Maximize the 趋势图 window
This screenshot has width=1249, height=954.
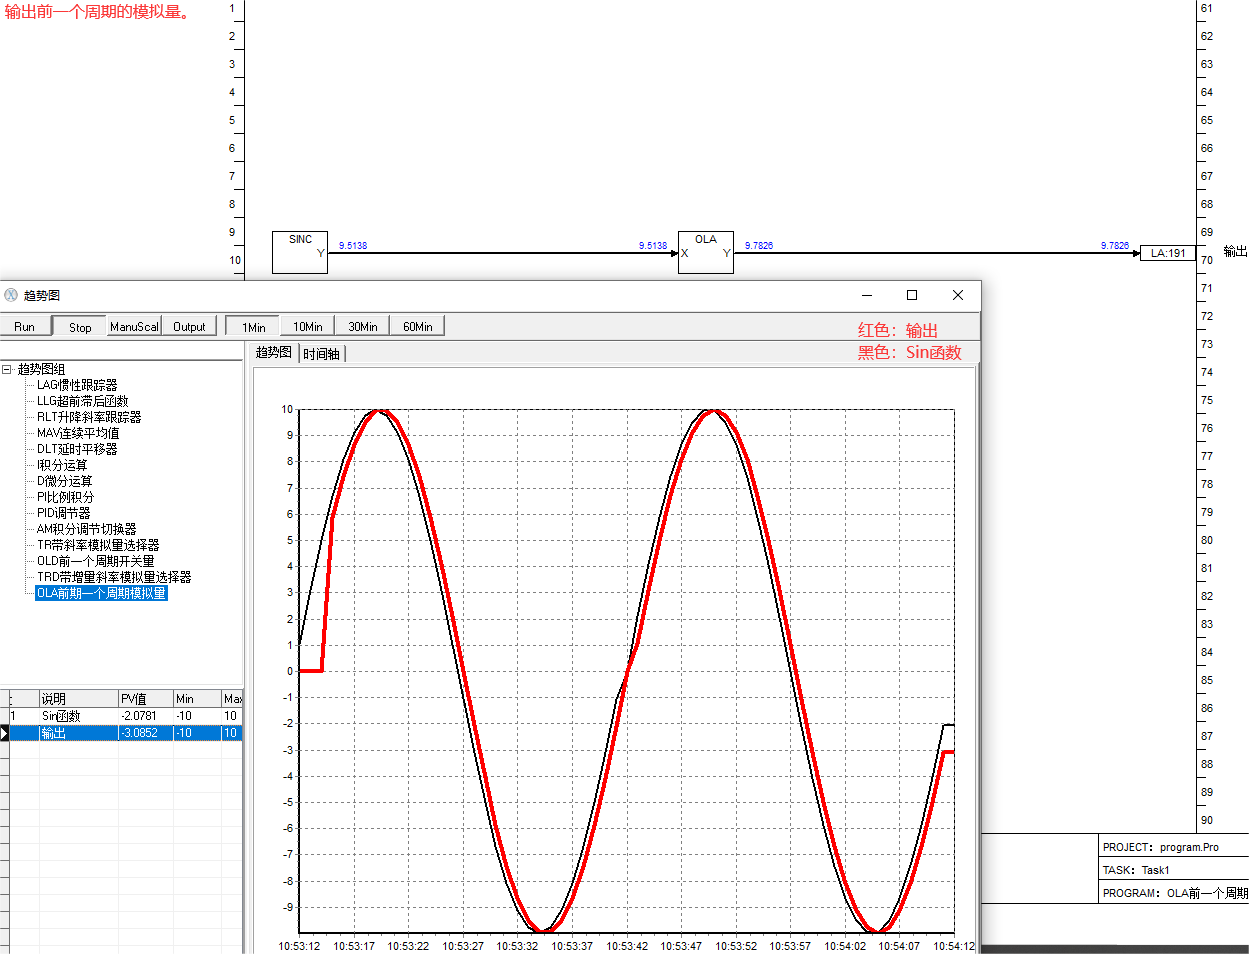(x=911, y=295)
